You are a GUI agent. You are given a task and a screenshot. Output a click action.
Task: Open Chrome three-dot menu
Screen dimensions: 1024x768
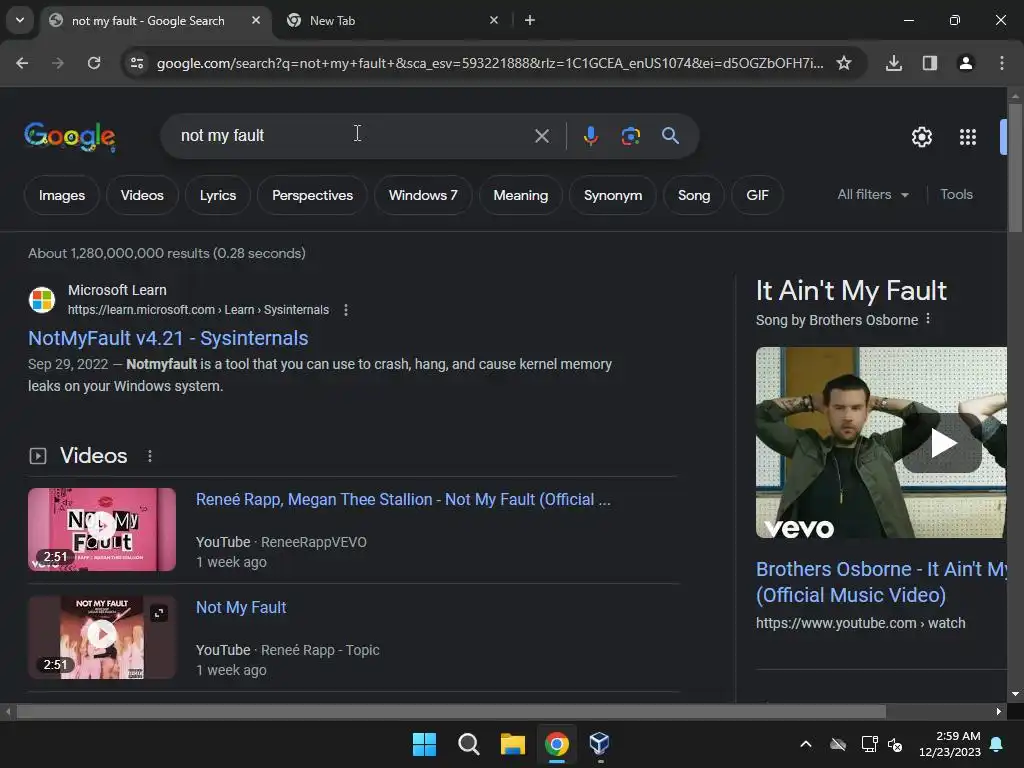1002,63
